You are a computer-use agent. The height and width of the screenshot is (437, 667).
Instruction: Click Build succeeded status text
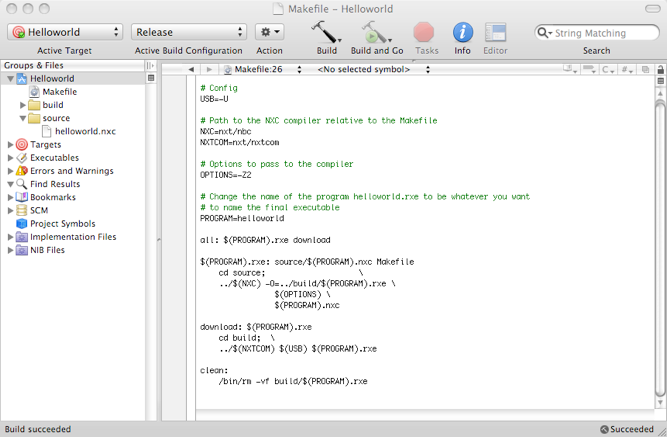tap(38, 429)
